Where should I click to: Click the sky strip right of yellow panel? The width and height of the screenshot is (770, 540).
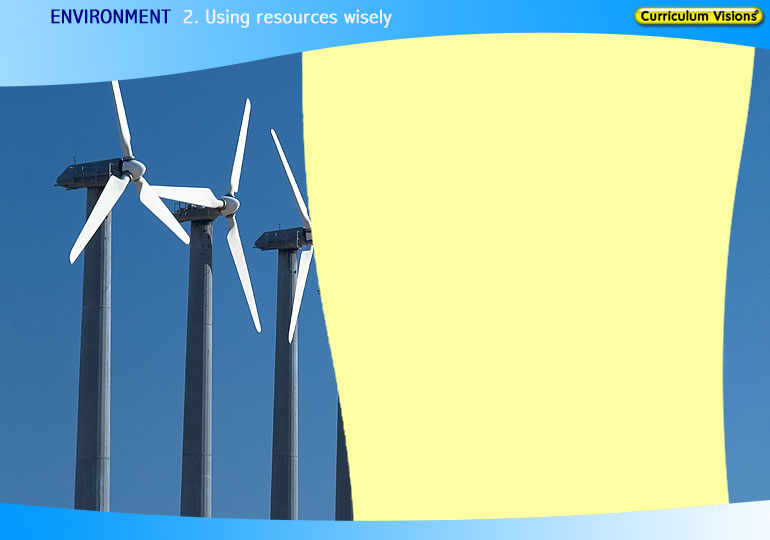750,300
